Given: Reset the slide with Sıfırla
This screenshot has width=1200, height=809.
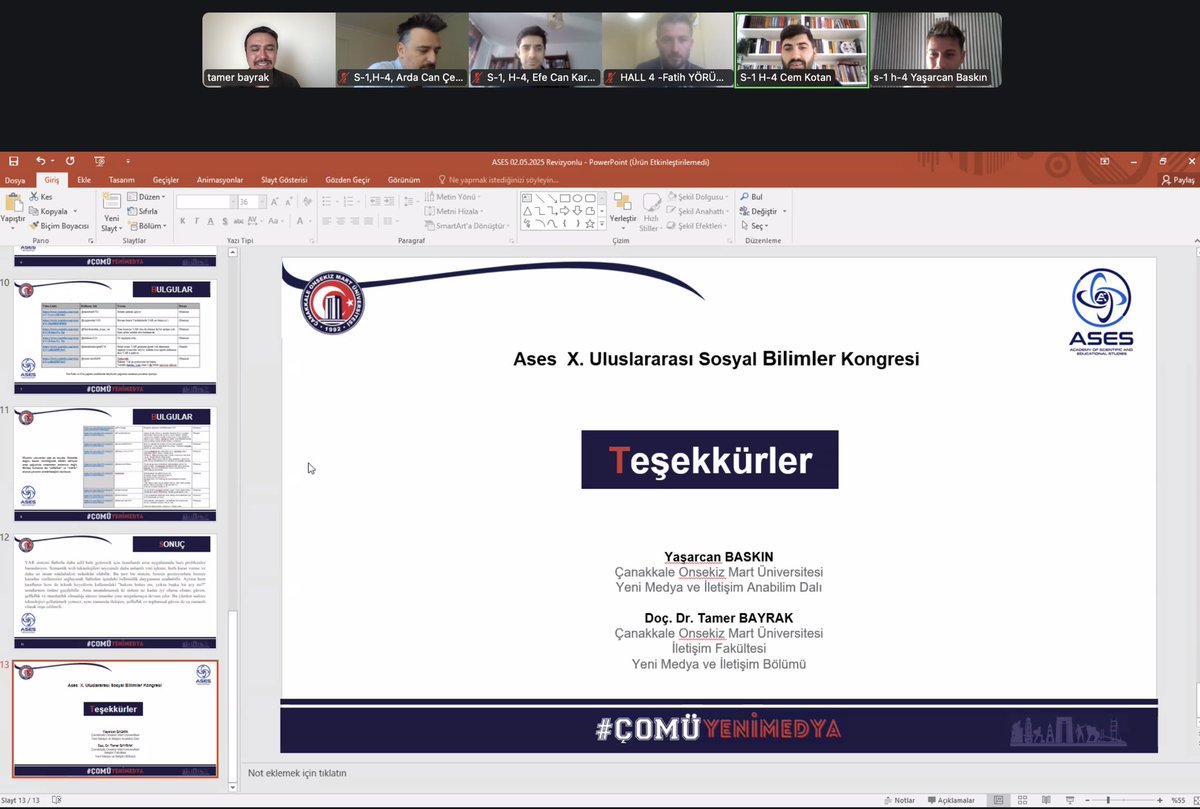Looking at the screenshot, I should coord(143,211).
